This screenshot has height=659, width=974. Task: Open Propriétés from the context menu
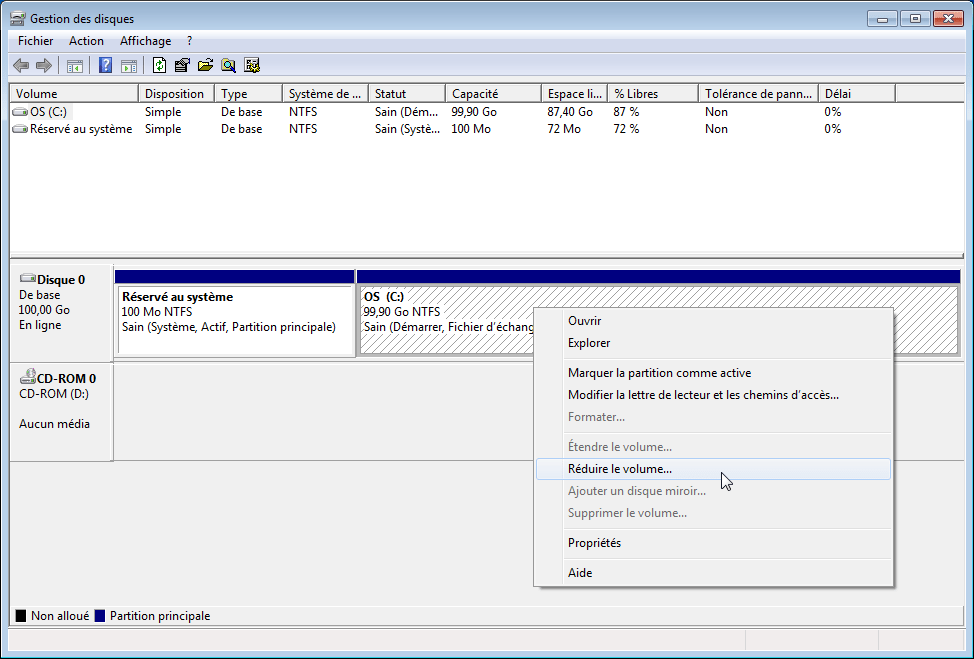click(x=713, y=543)
